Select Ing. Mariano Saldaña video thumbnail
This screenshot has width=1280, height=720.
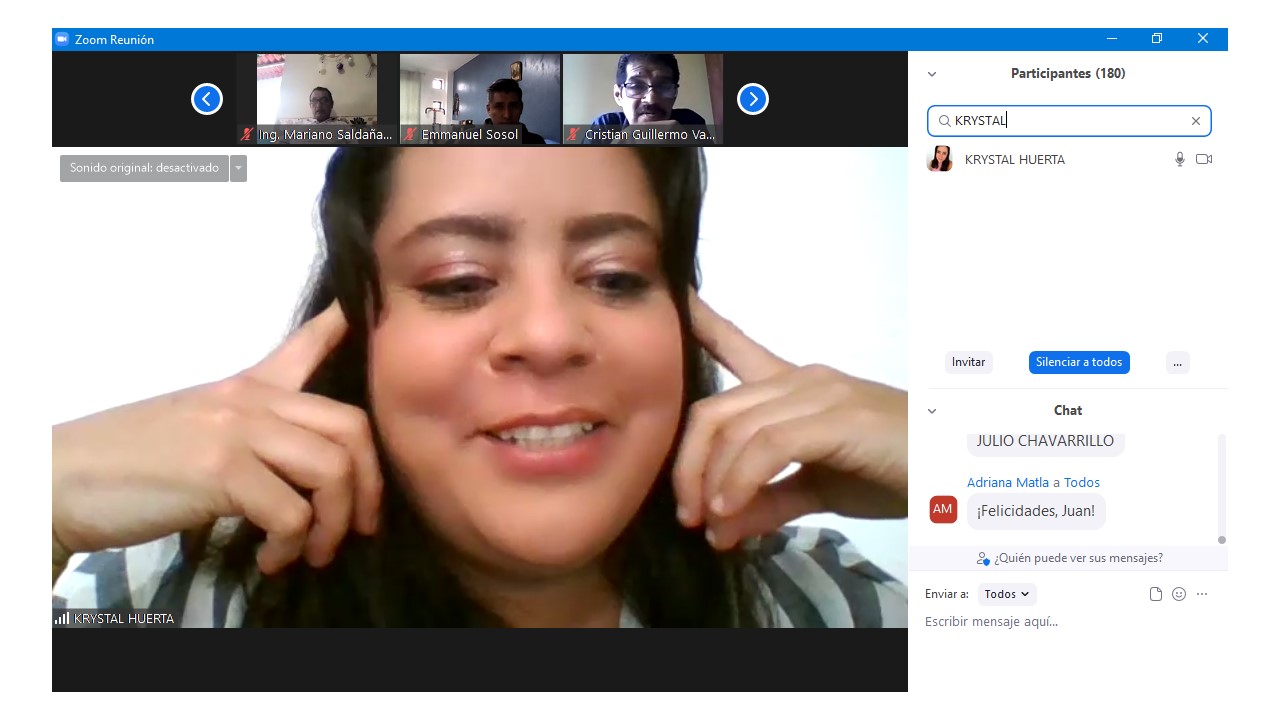click(317, 99)
